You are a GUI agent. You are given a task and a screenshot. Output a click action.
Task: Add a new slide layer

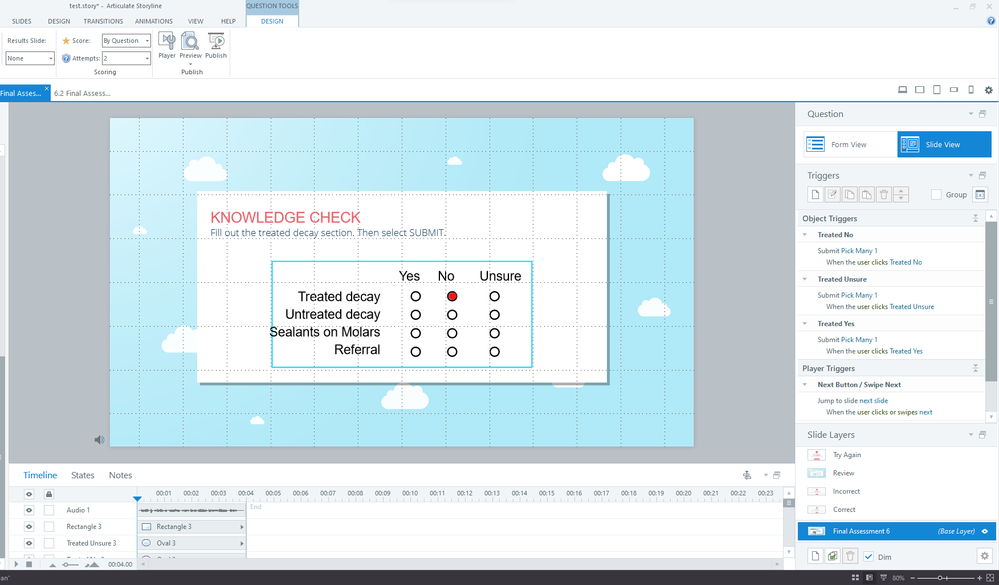point(815,556)
